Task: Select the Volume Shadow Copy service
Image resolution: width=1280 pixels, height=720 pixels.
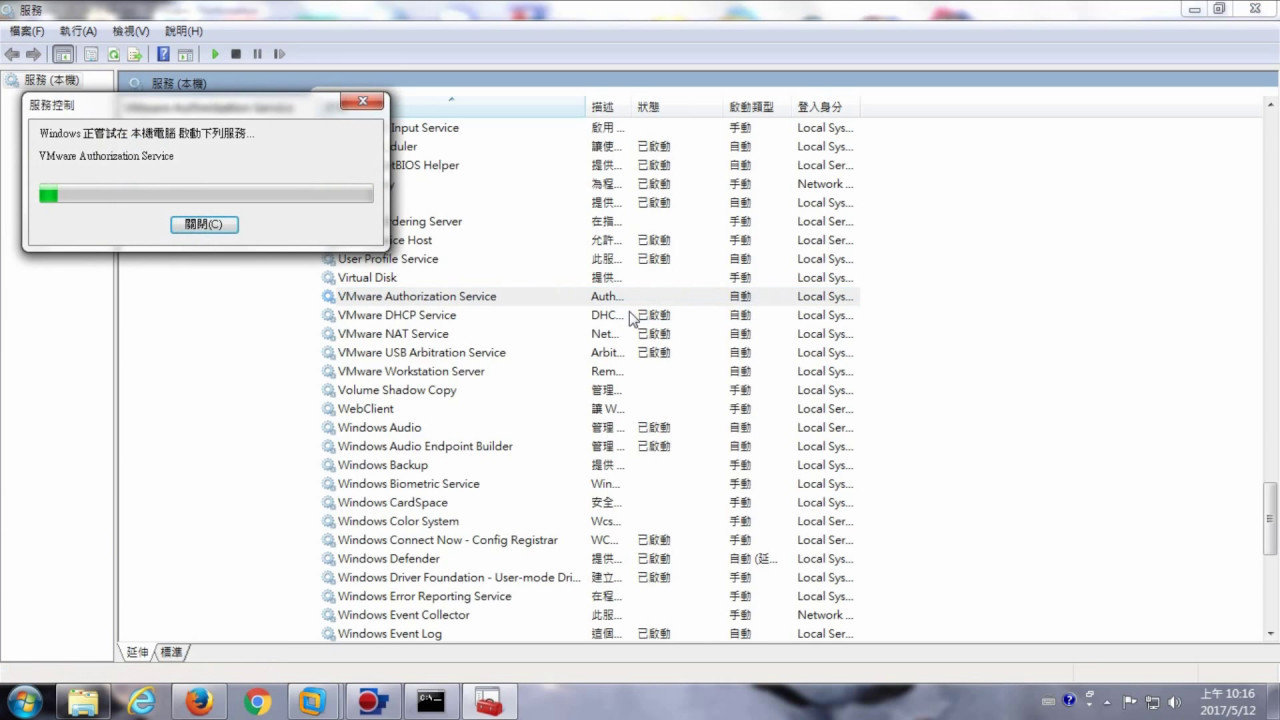Action: click(x=589, y=390)
